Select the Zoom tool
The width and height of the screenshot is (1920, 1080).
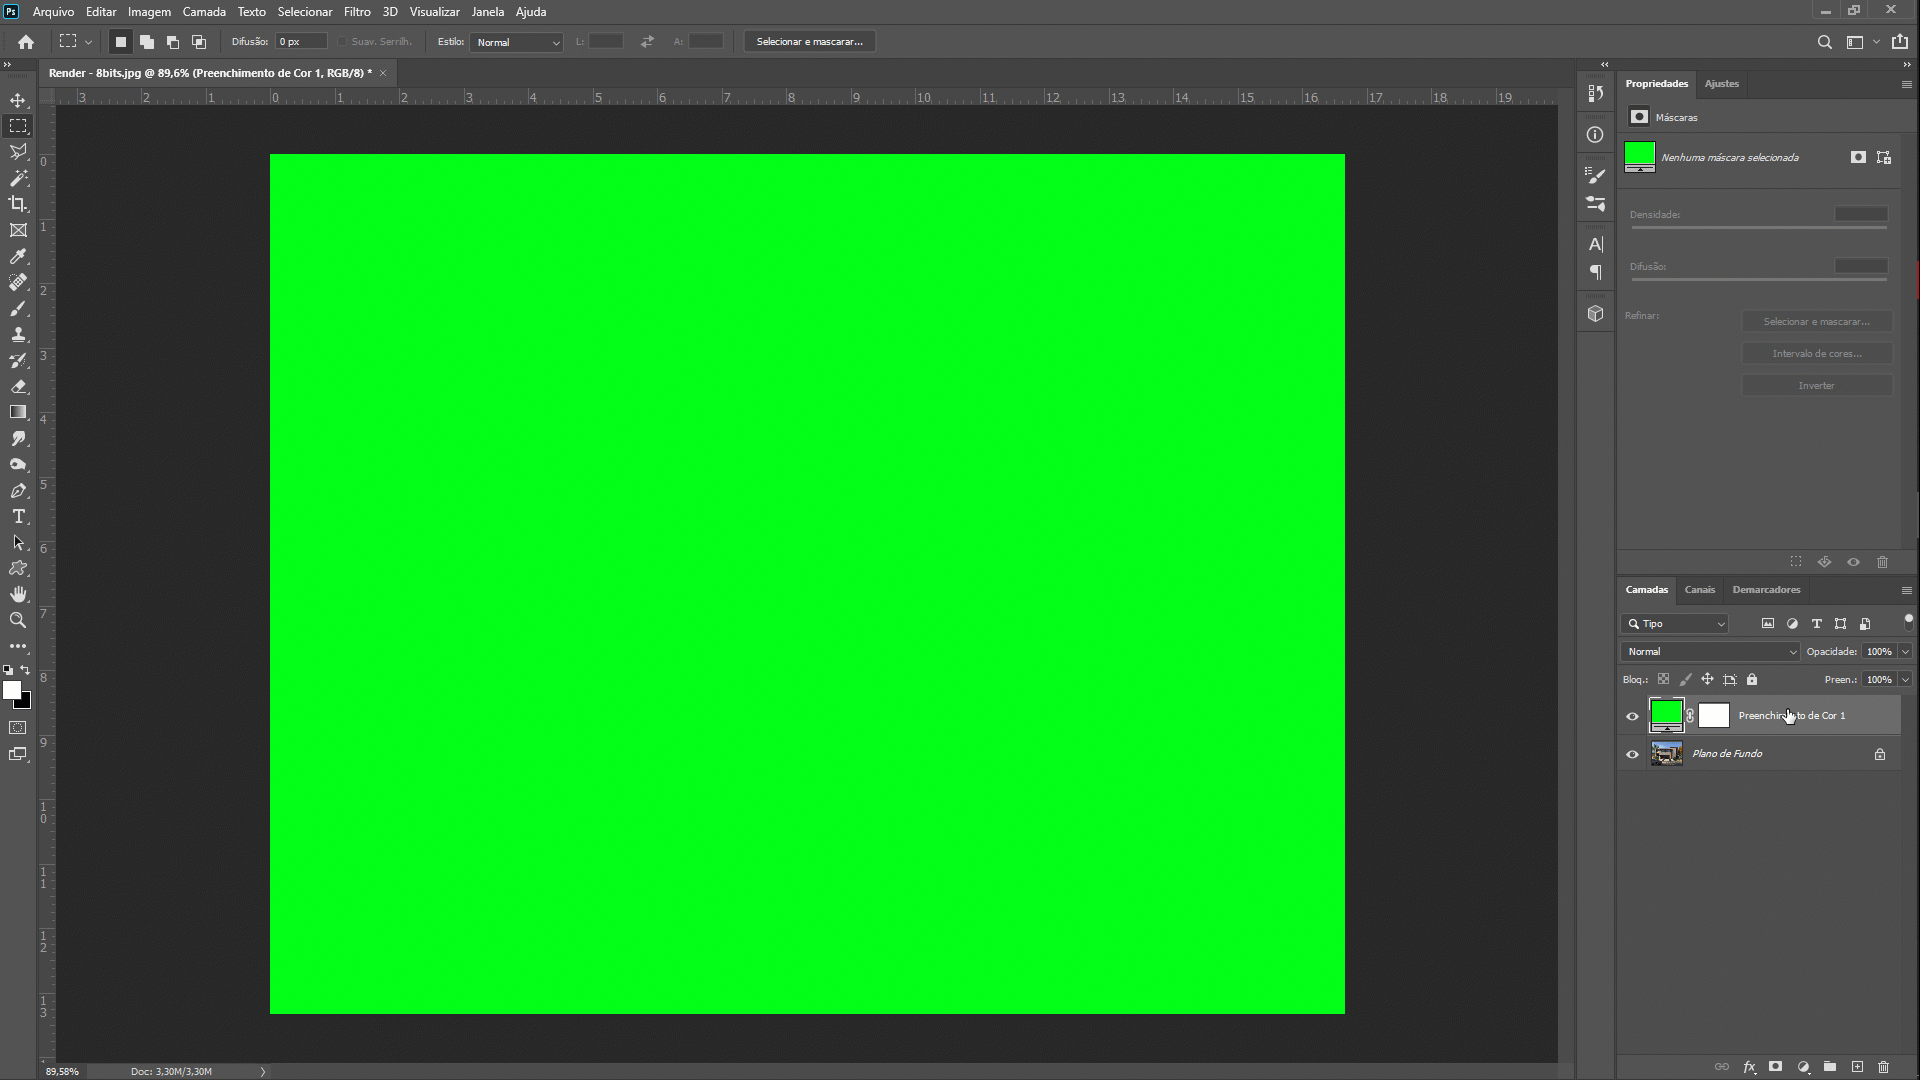click(x=18, y=620)
